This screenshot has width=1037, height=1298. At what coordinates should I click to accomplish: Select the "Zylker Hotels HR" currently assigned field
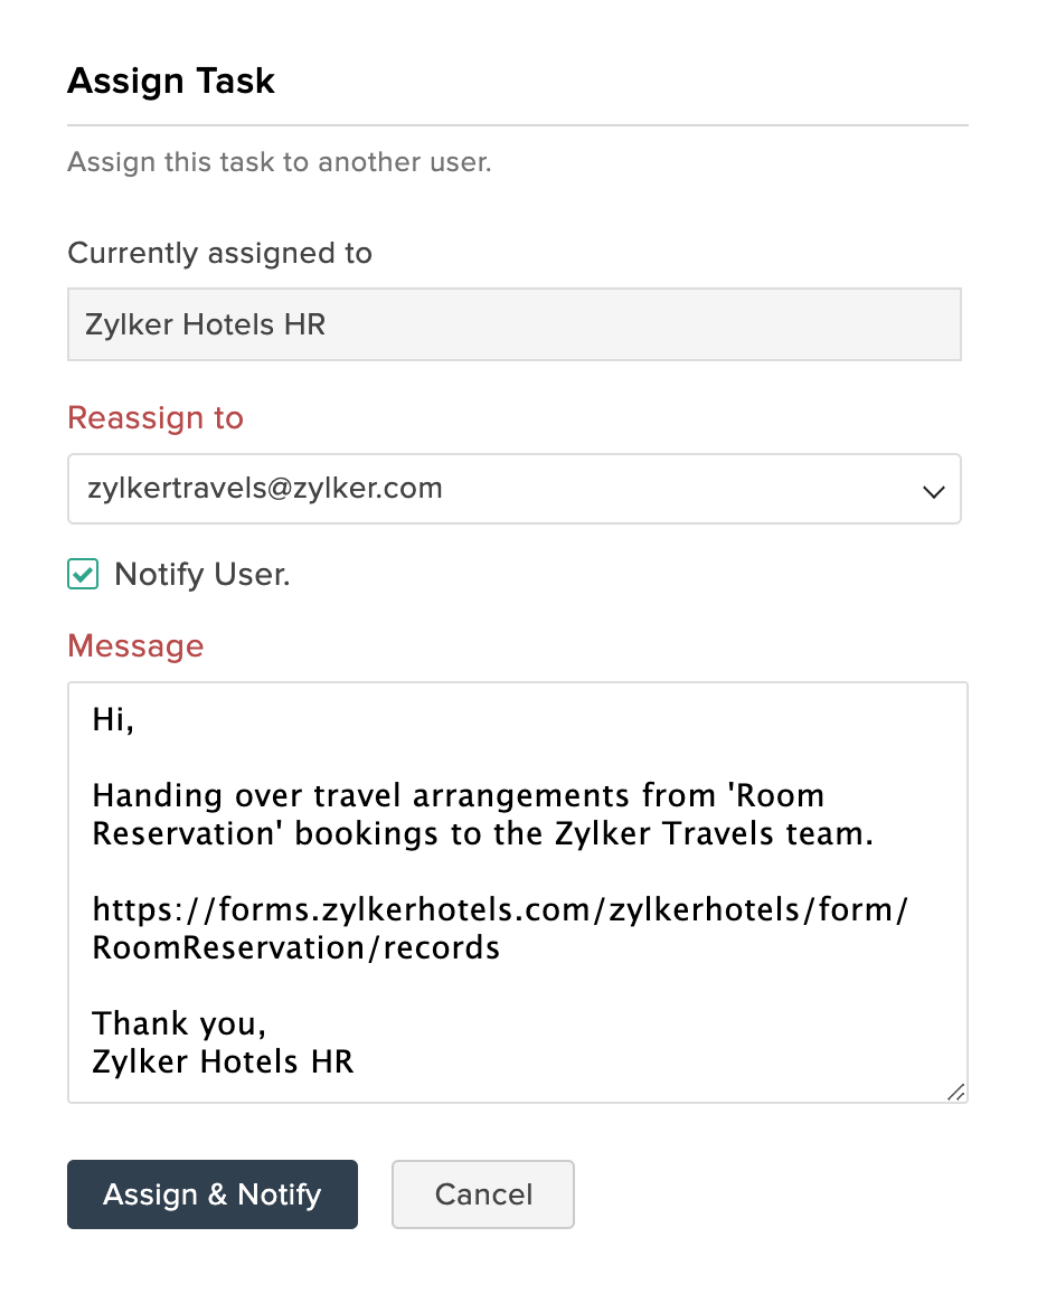click(x=514, y=325)
